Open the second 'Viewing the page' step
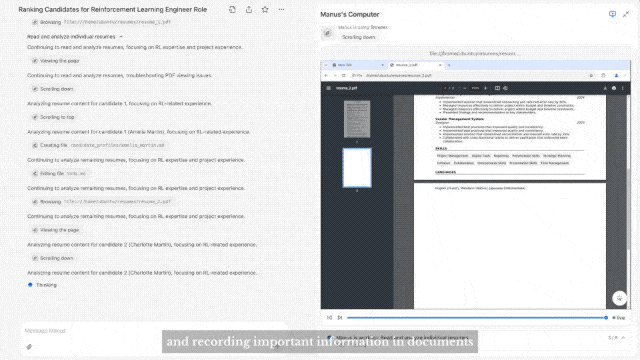The height and width of the screenshot is (360, 640). pos(56,230)
